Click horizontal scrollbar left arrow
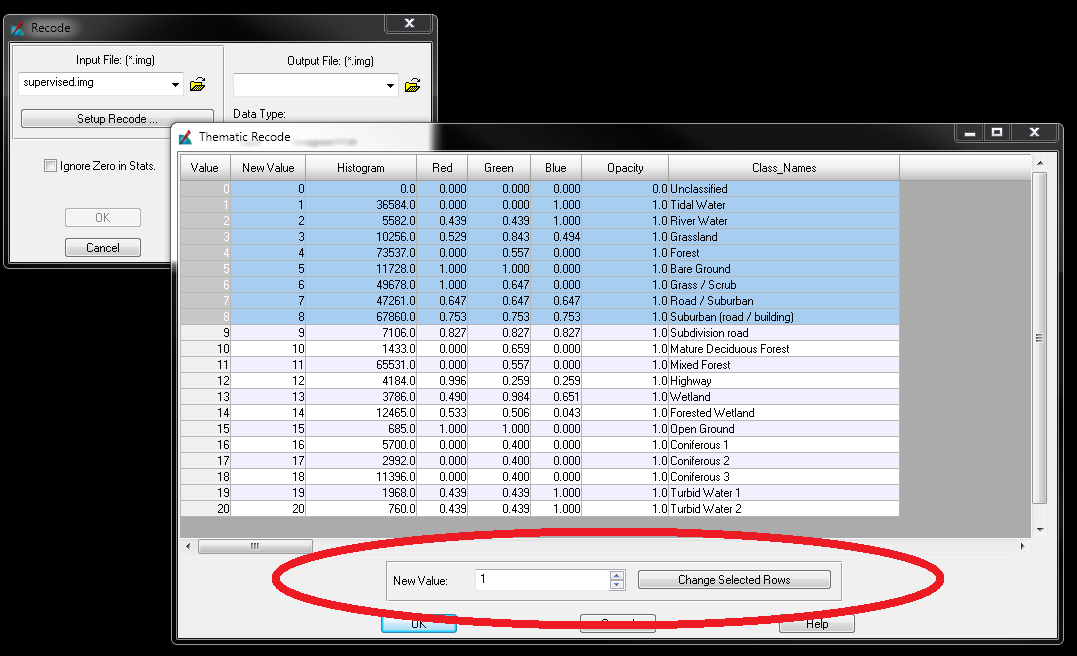This screenshot has height=656, width=1077. tap(189, 547)
